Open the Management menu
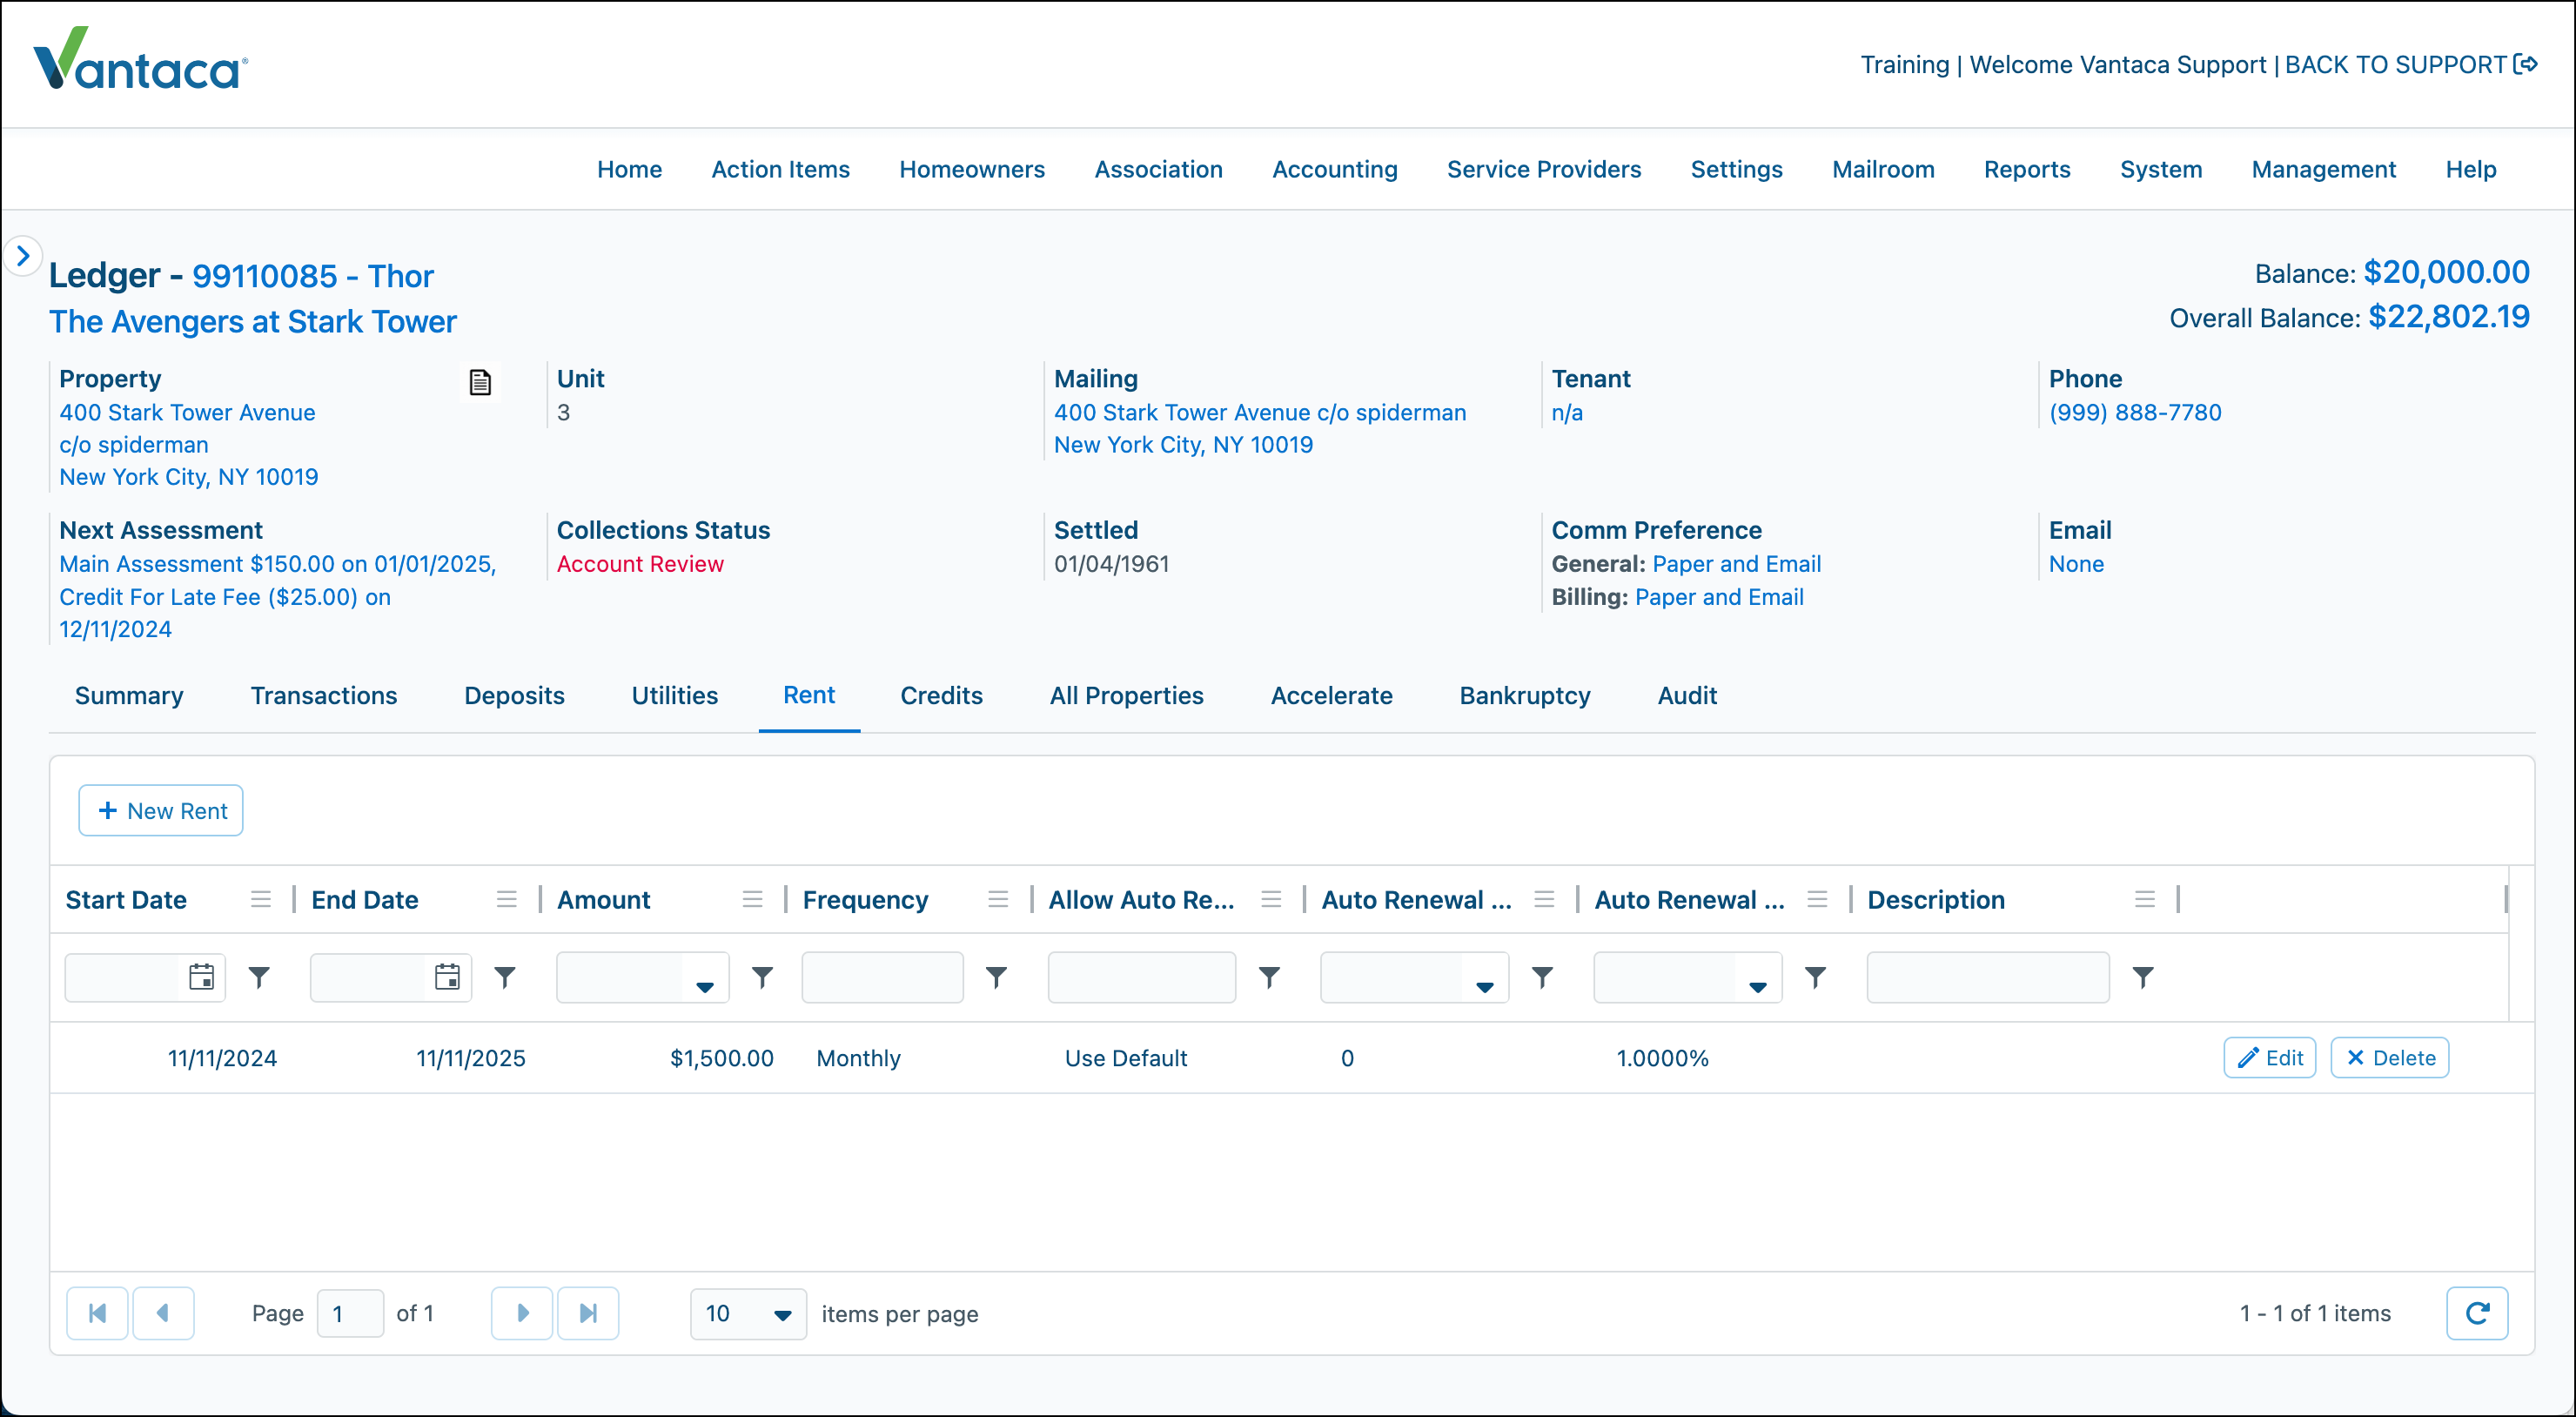 [x=2324, y=169]
